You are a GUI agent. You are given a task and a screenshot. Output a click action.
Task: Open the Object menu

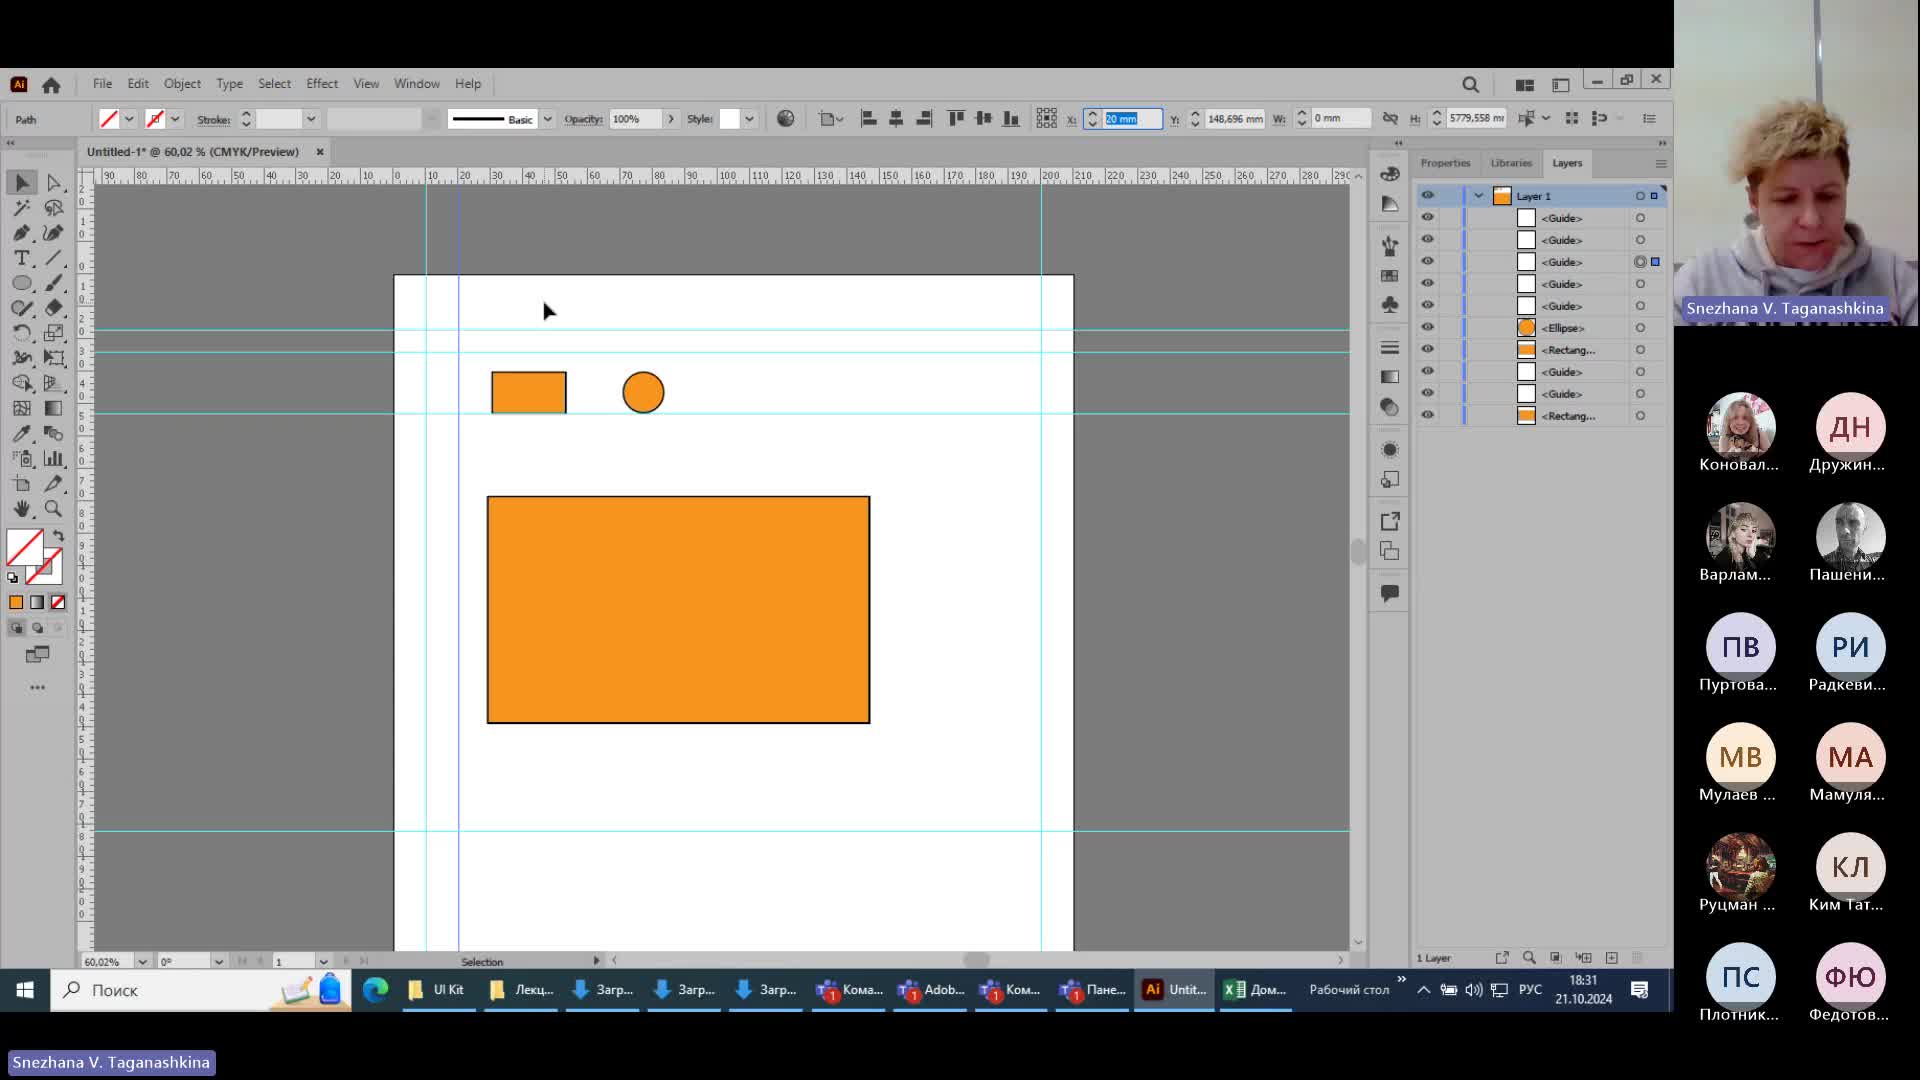(182, 84)
